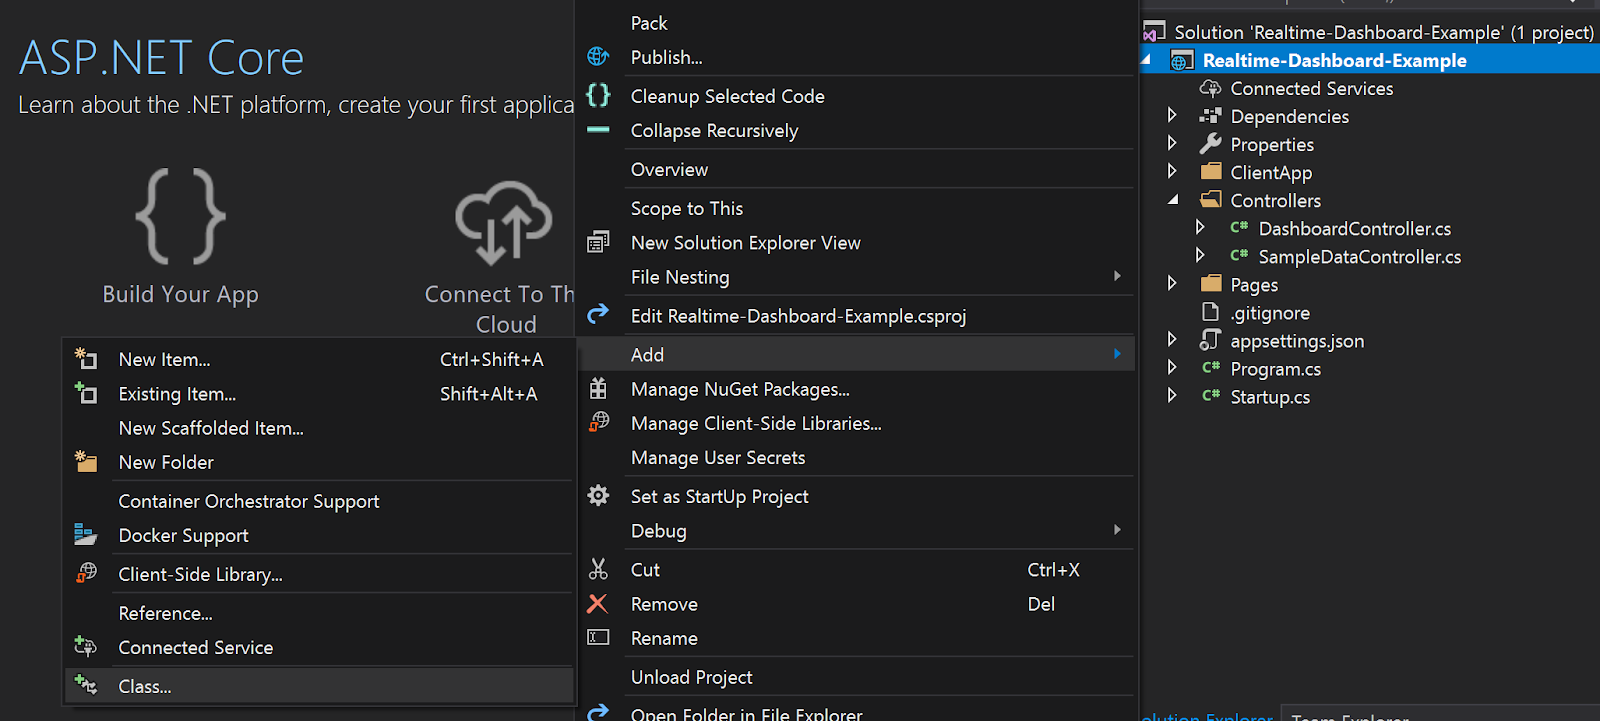Select Program.cs in the tree

pos(1275,368)
